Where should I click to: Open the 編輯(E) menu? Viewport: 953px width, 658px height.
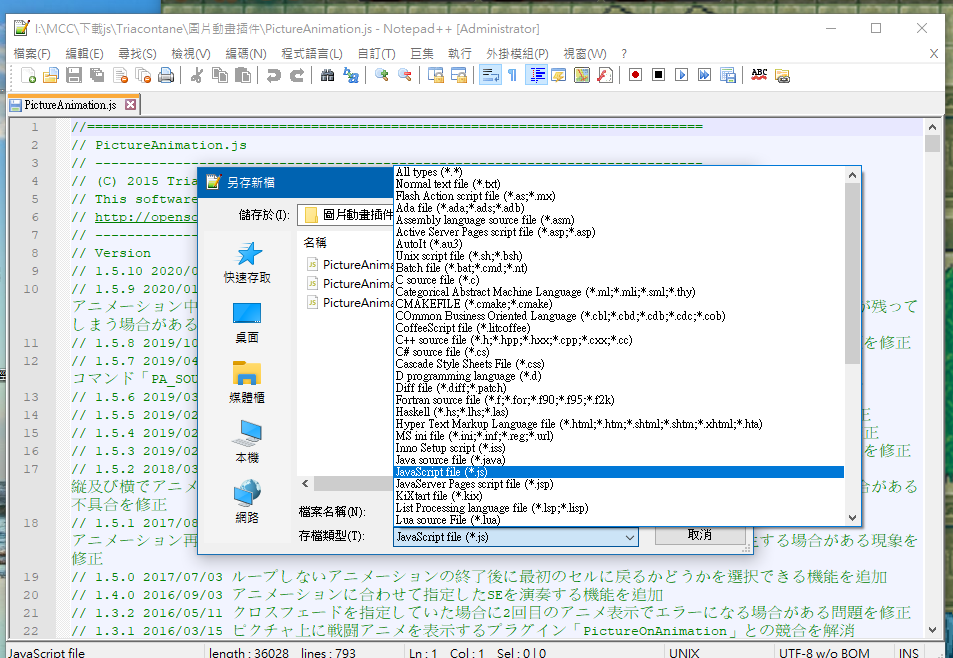coord(84,53)
